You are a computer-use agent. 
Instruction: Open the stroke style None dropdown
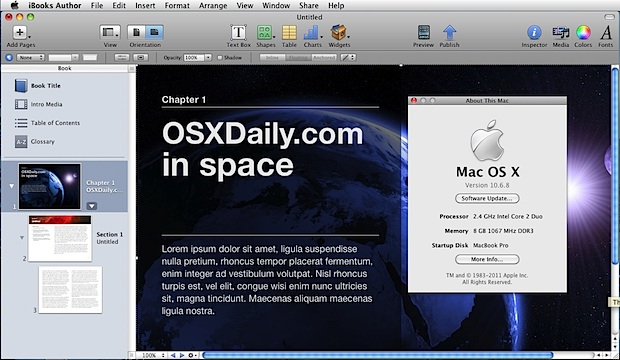tap(30, 58)
